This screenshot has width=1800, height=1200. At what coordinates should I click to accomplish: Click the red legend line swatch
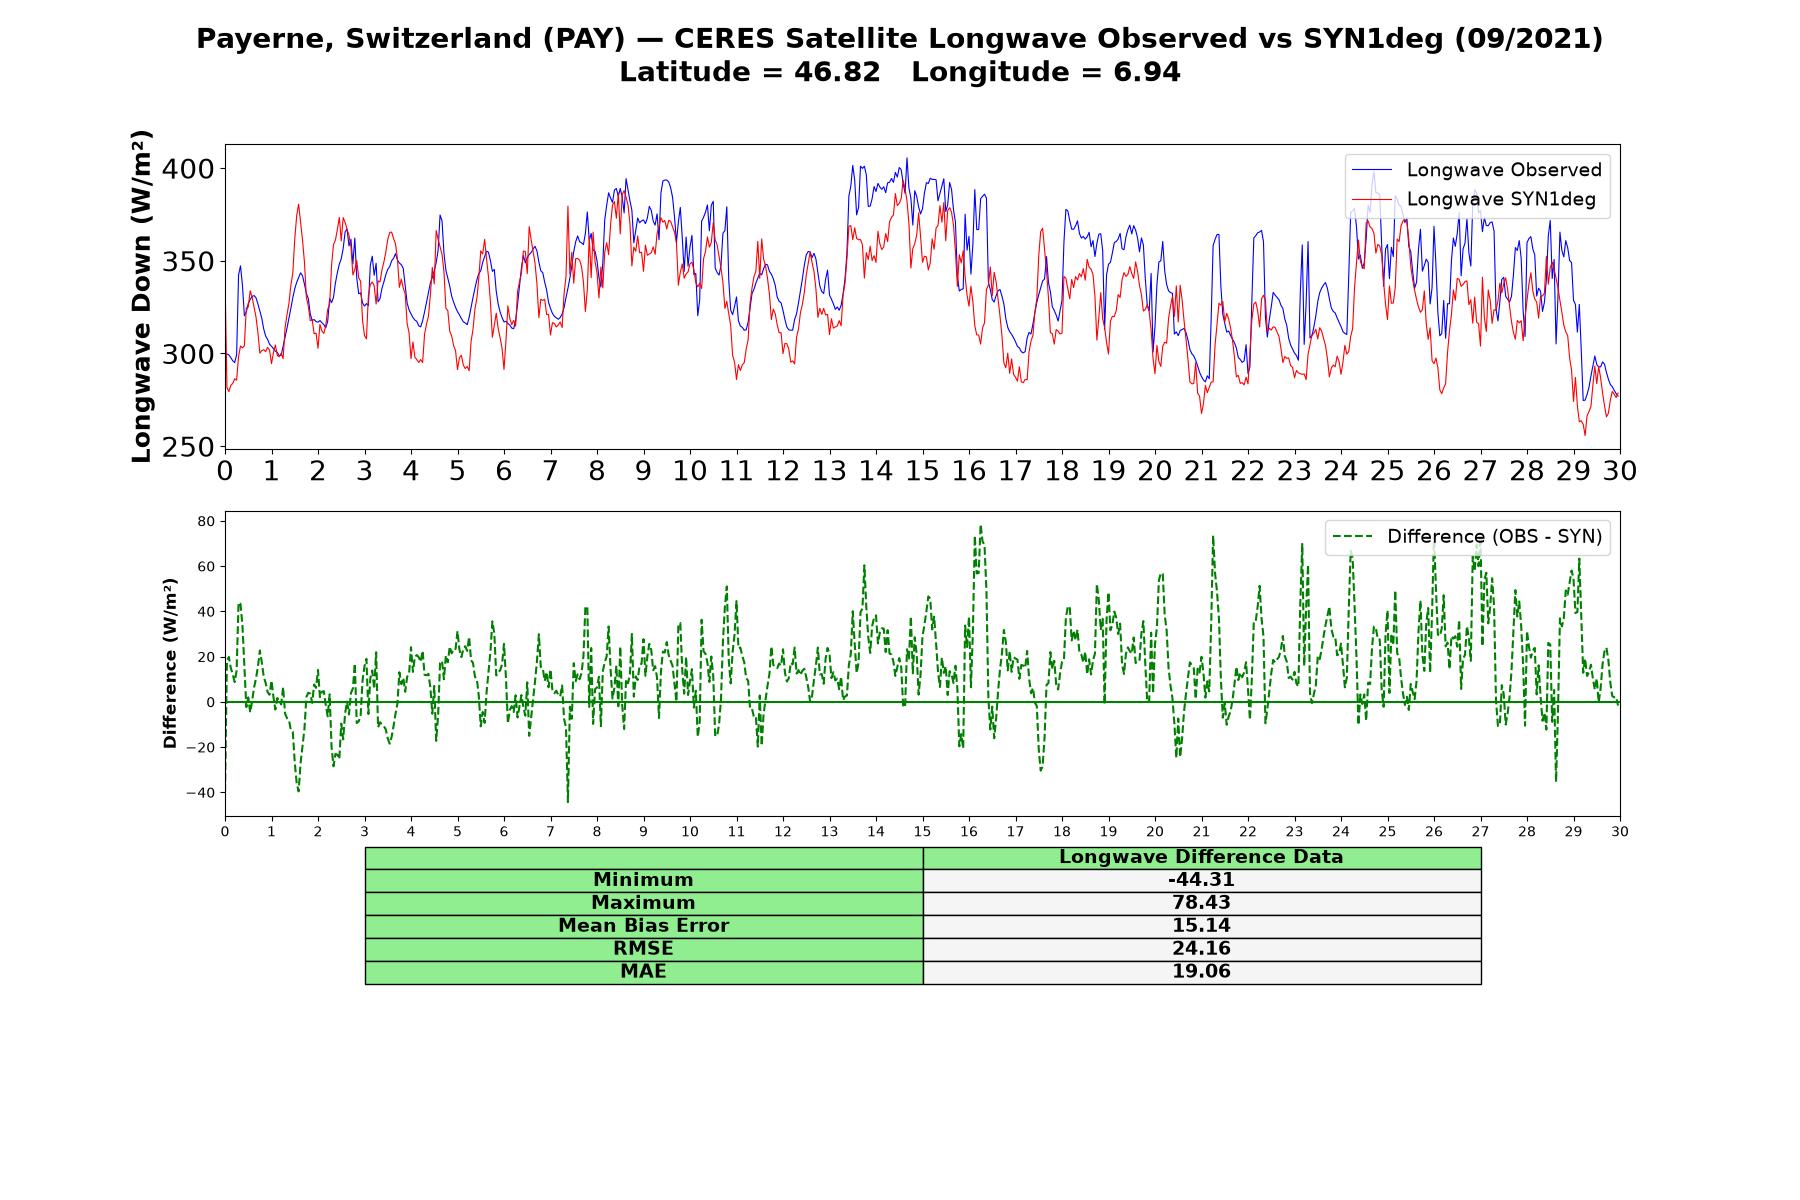[1372, 200]
